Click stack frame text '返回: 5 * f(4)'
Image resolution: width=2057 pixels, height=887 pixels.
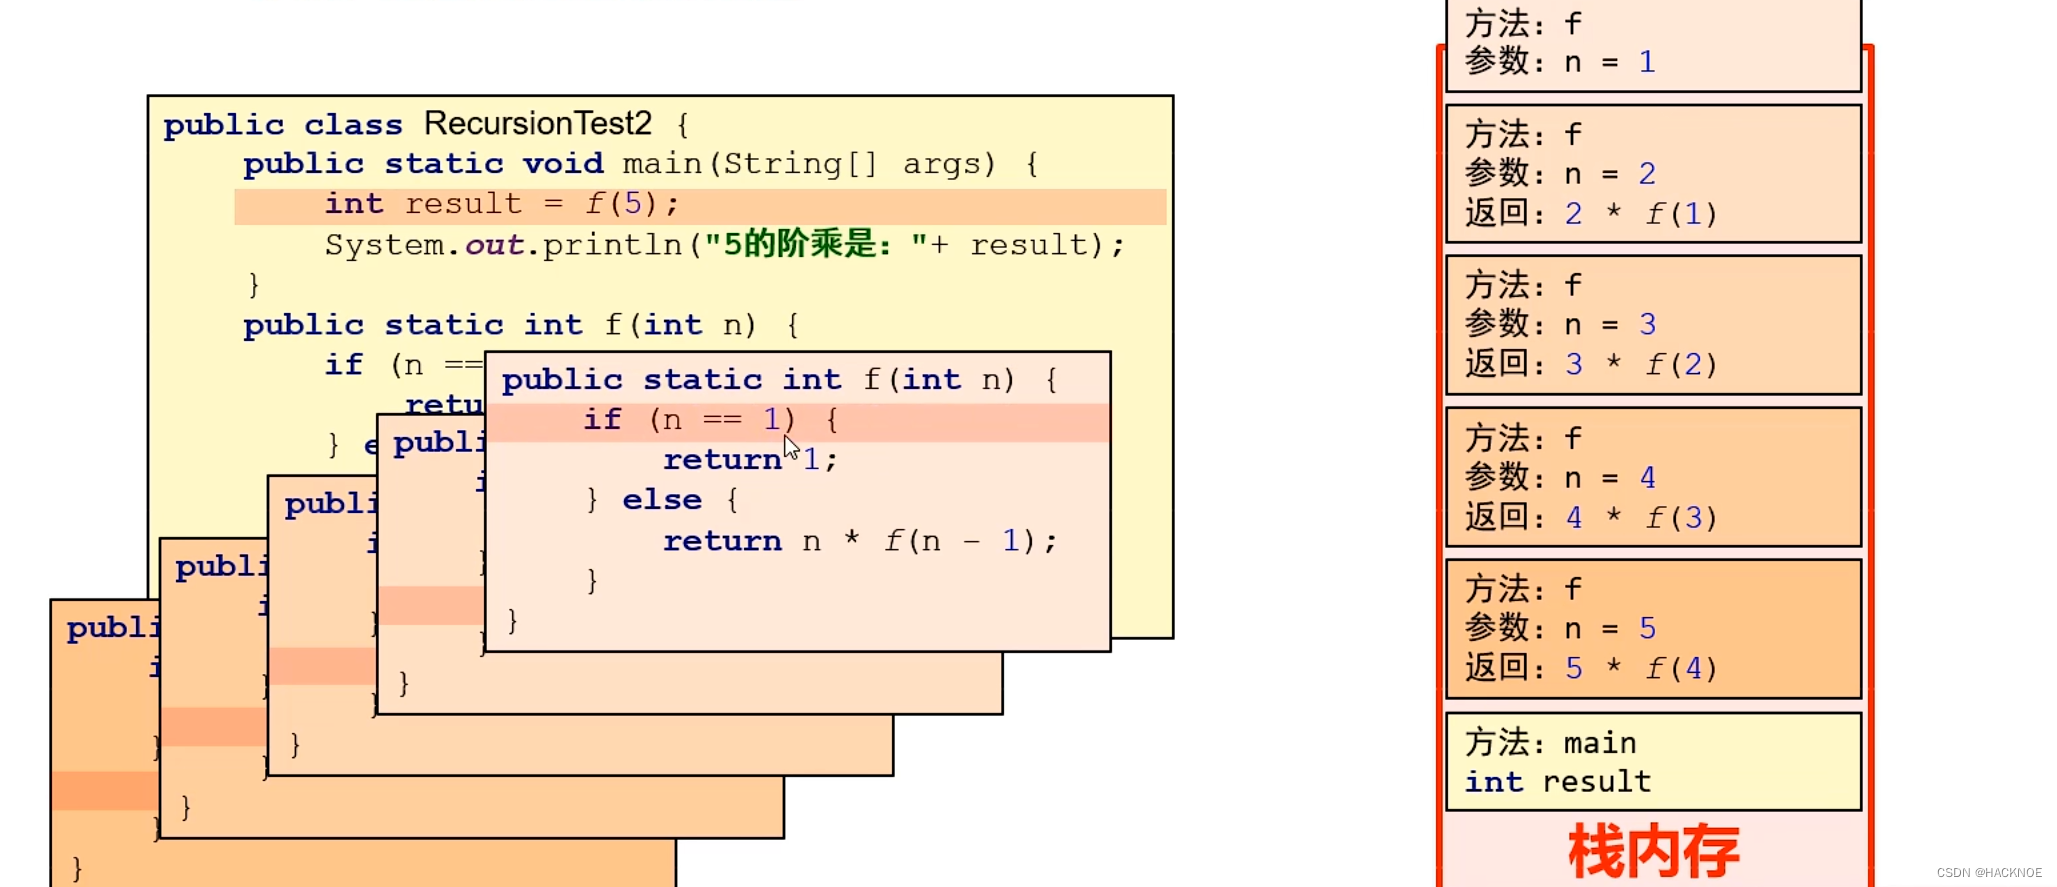coord(1591,668)
